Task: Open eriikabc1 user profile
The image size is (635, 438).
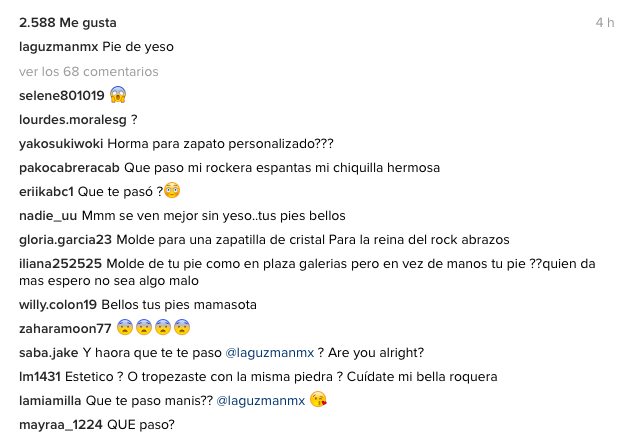Action: coord(46,192)
